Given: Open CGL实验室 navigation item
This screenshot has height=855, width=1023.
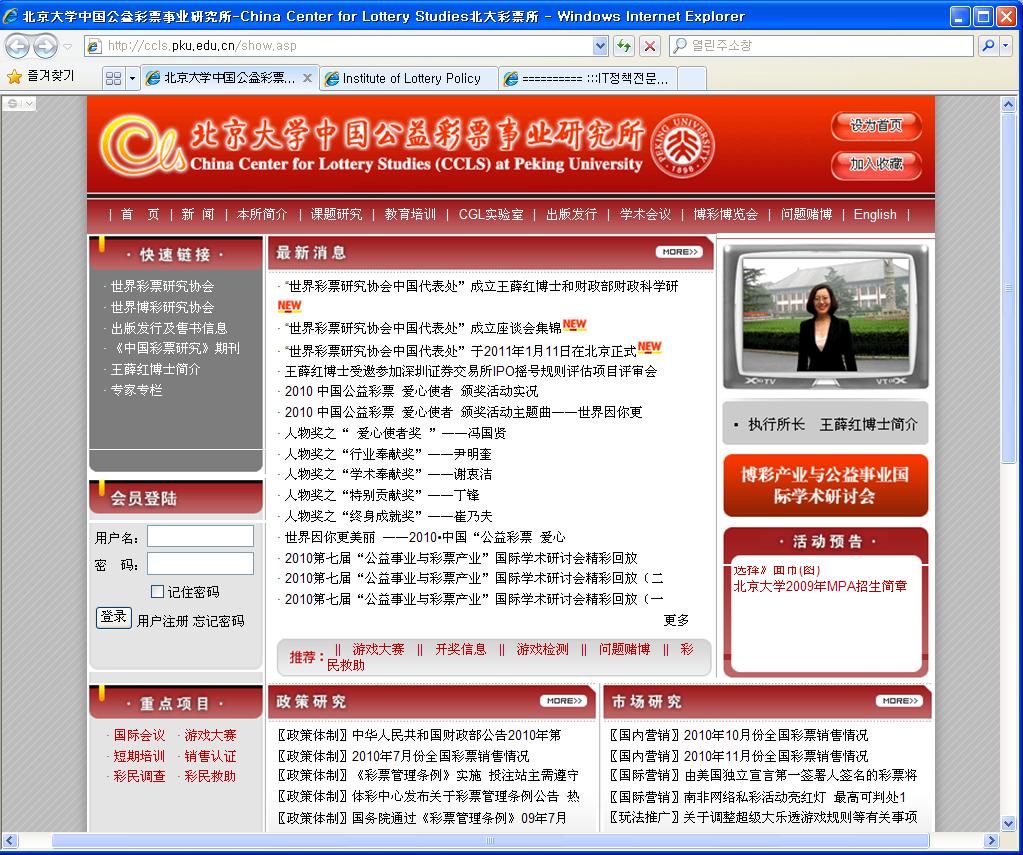Looking at the screenshot, I should 491,214.
